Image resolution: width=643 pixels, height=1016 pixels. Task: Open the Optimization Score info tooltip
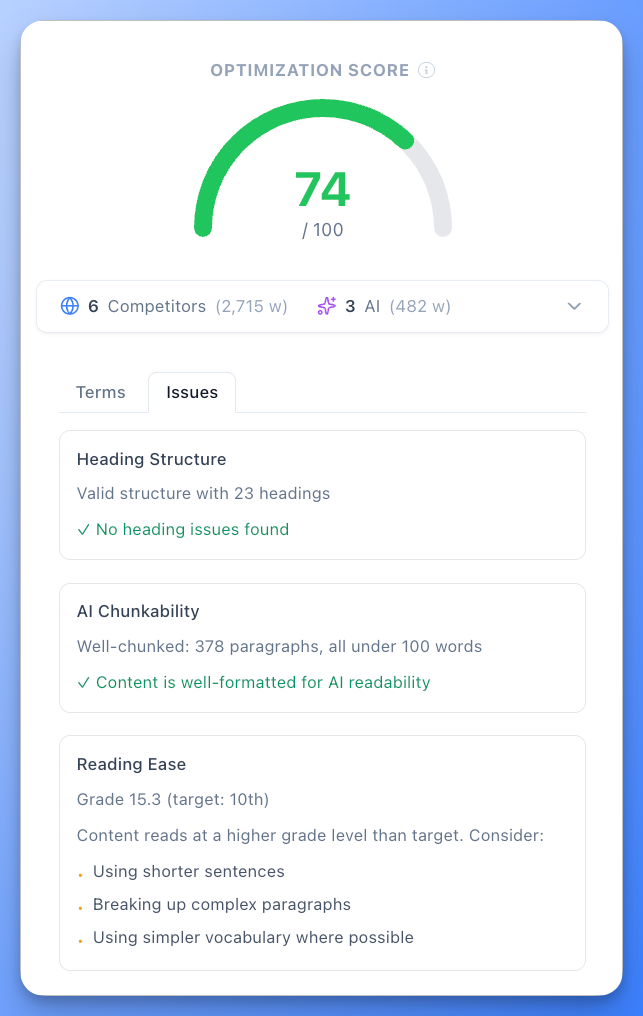(427, 70)
